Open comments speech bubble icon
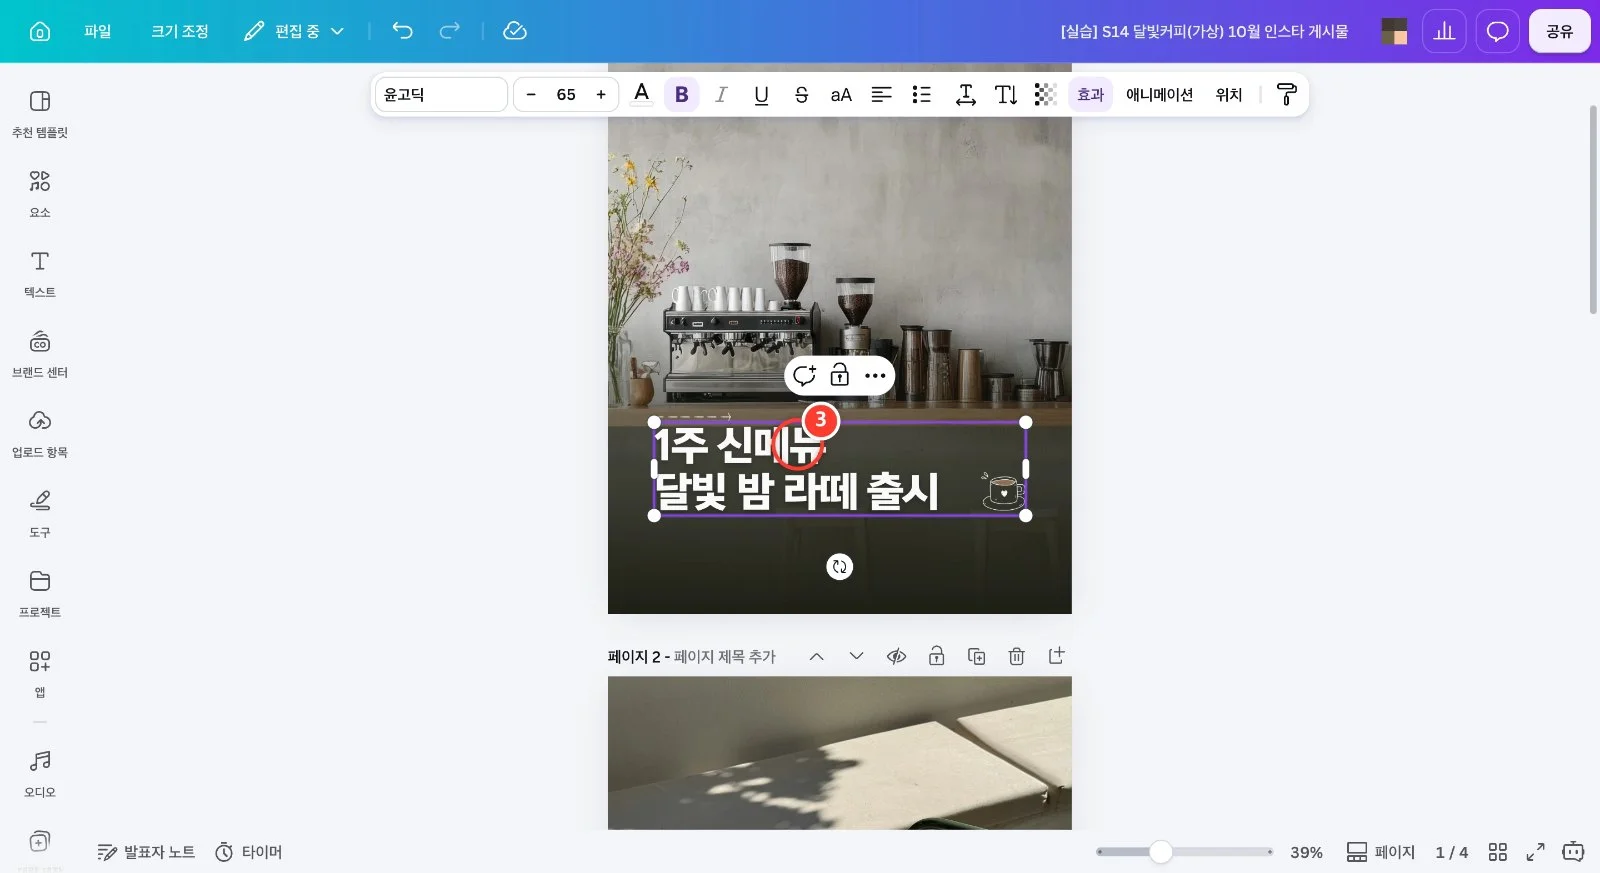The width and height of the screenshot is (1600, 873). (1497, 31)
